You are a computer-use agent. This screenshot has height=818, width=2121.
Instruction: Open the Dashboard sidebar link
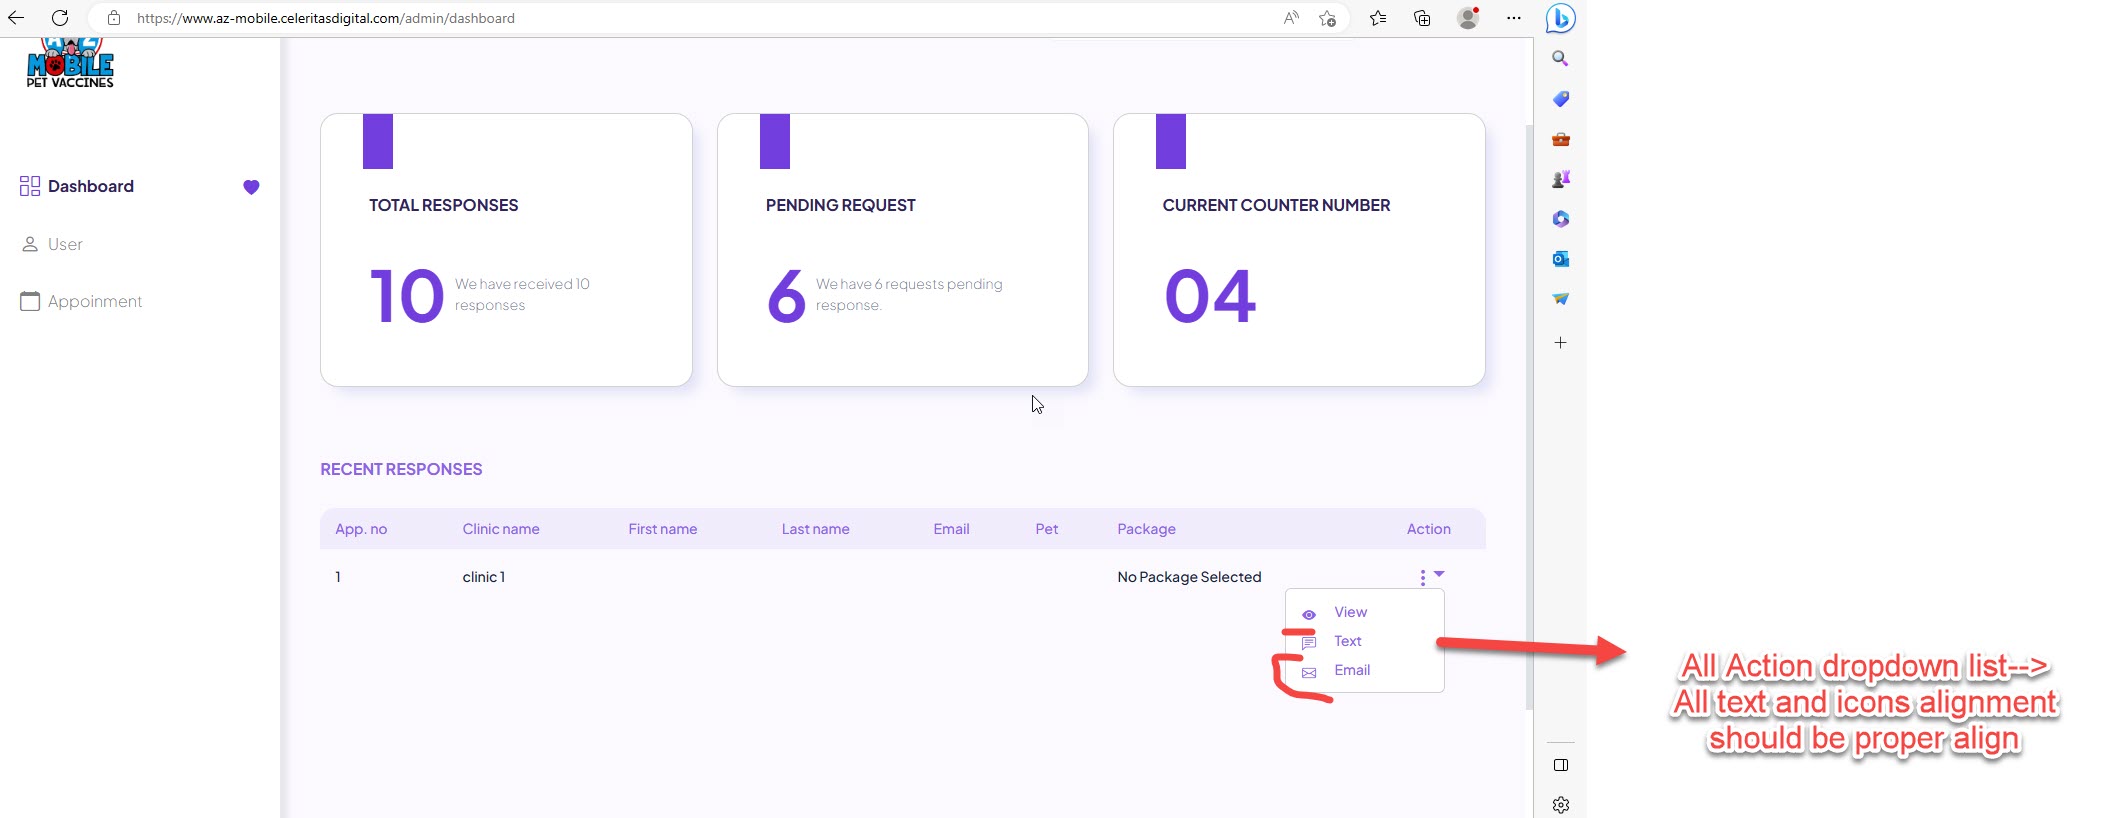click(90, 186)
